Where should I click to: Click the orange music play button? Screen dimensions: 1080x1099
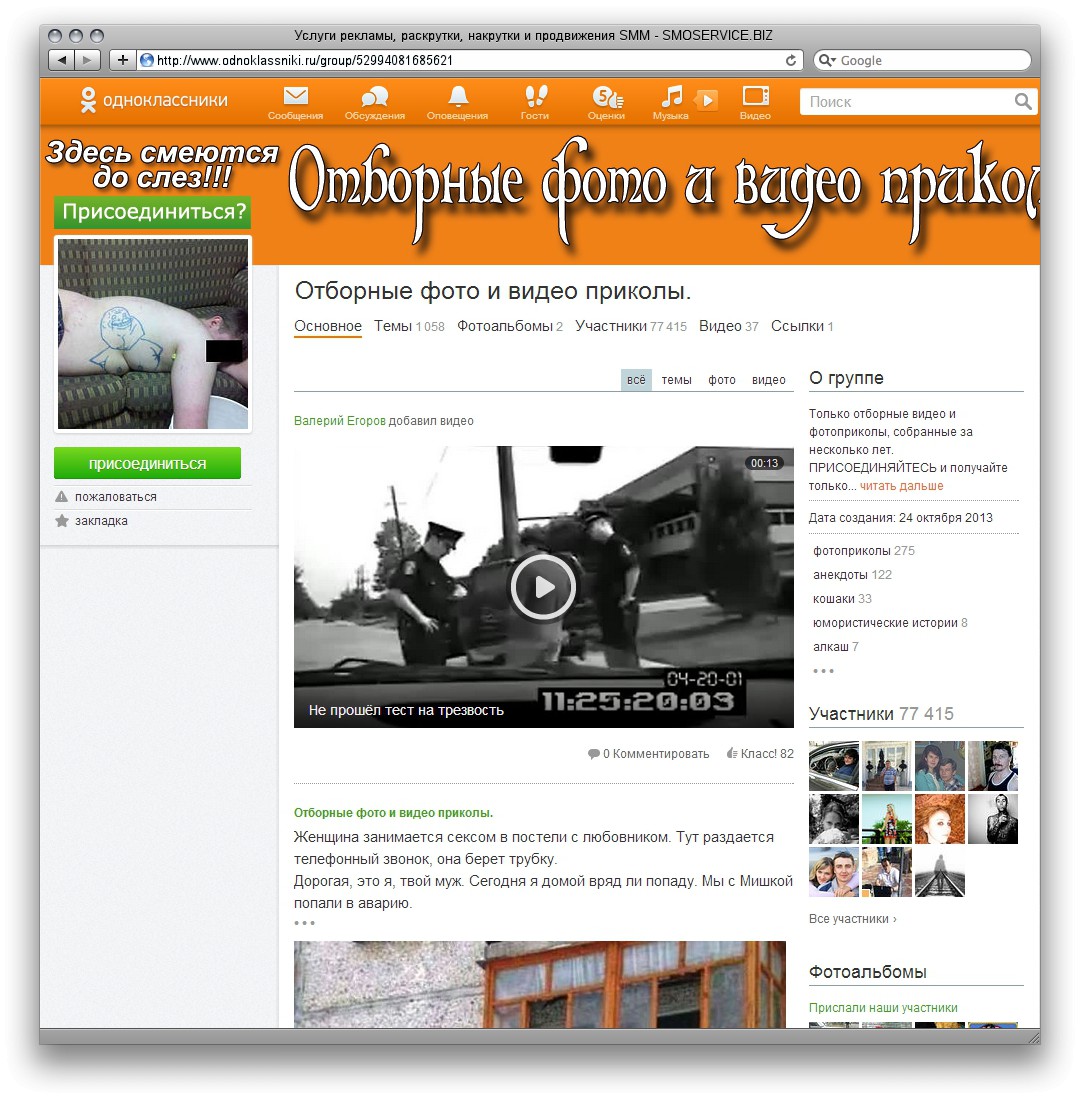(706, 100)
